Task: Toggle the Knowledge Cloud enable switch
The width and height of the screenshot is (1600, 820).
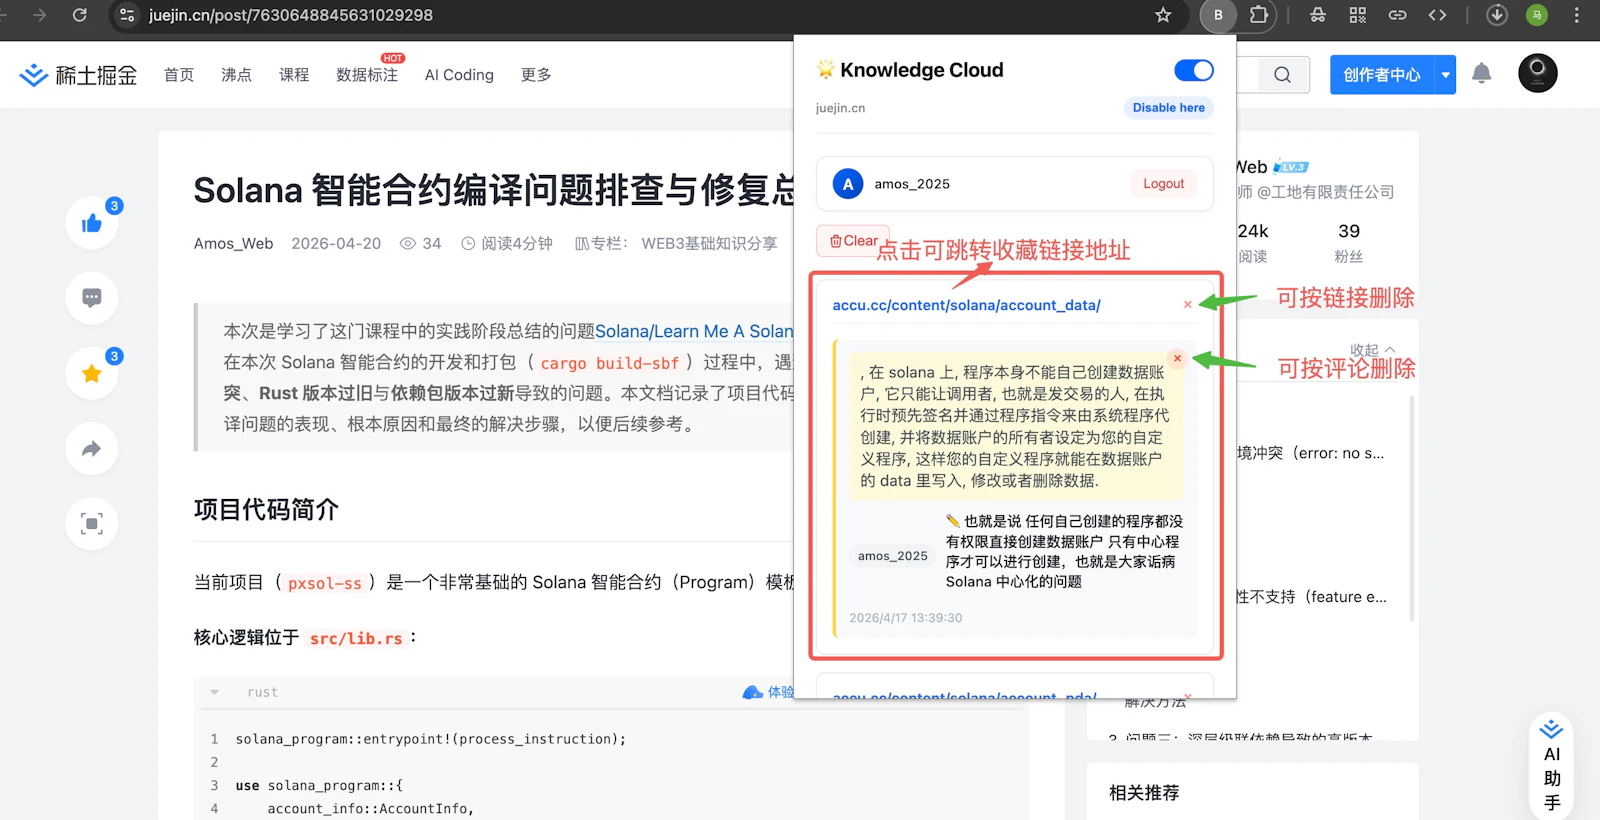Action: point(1193,70)
